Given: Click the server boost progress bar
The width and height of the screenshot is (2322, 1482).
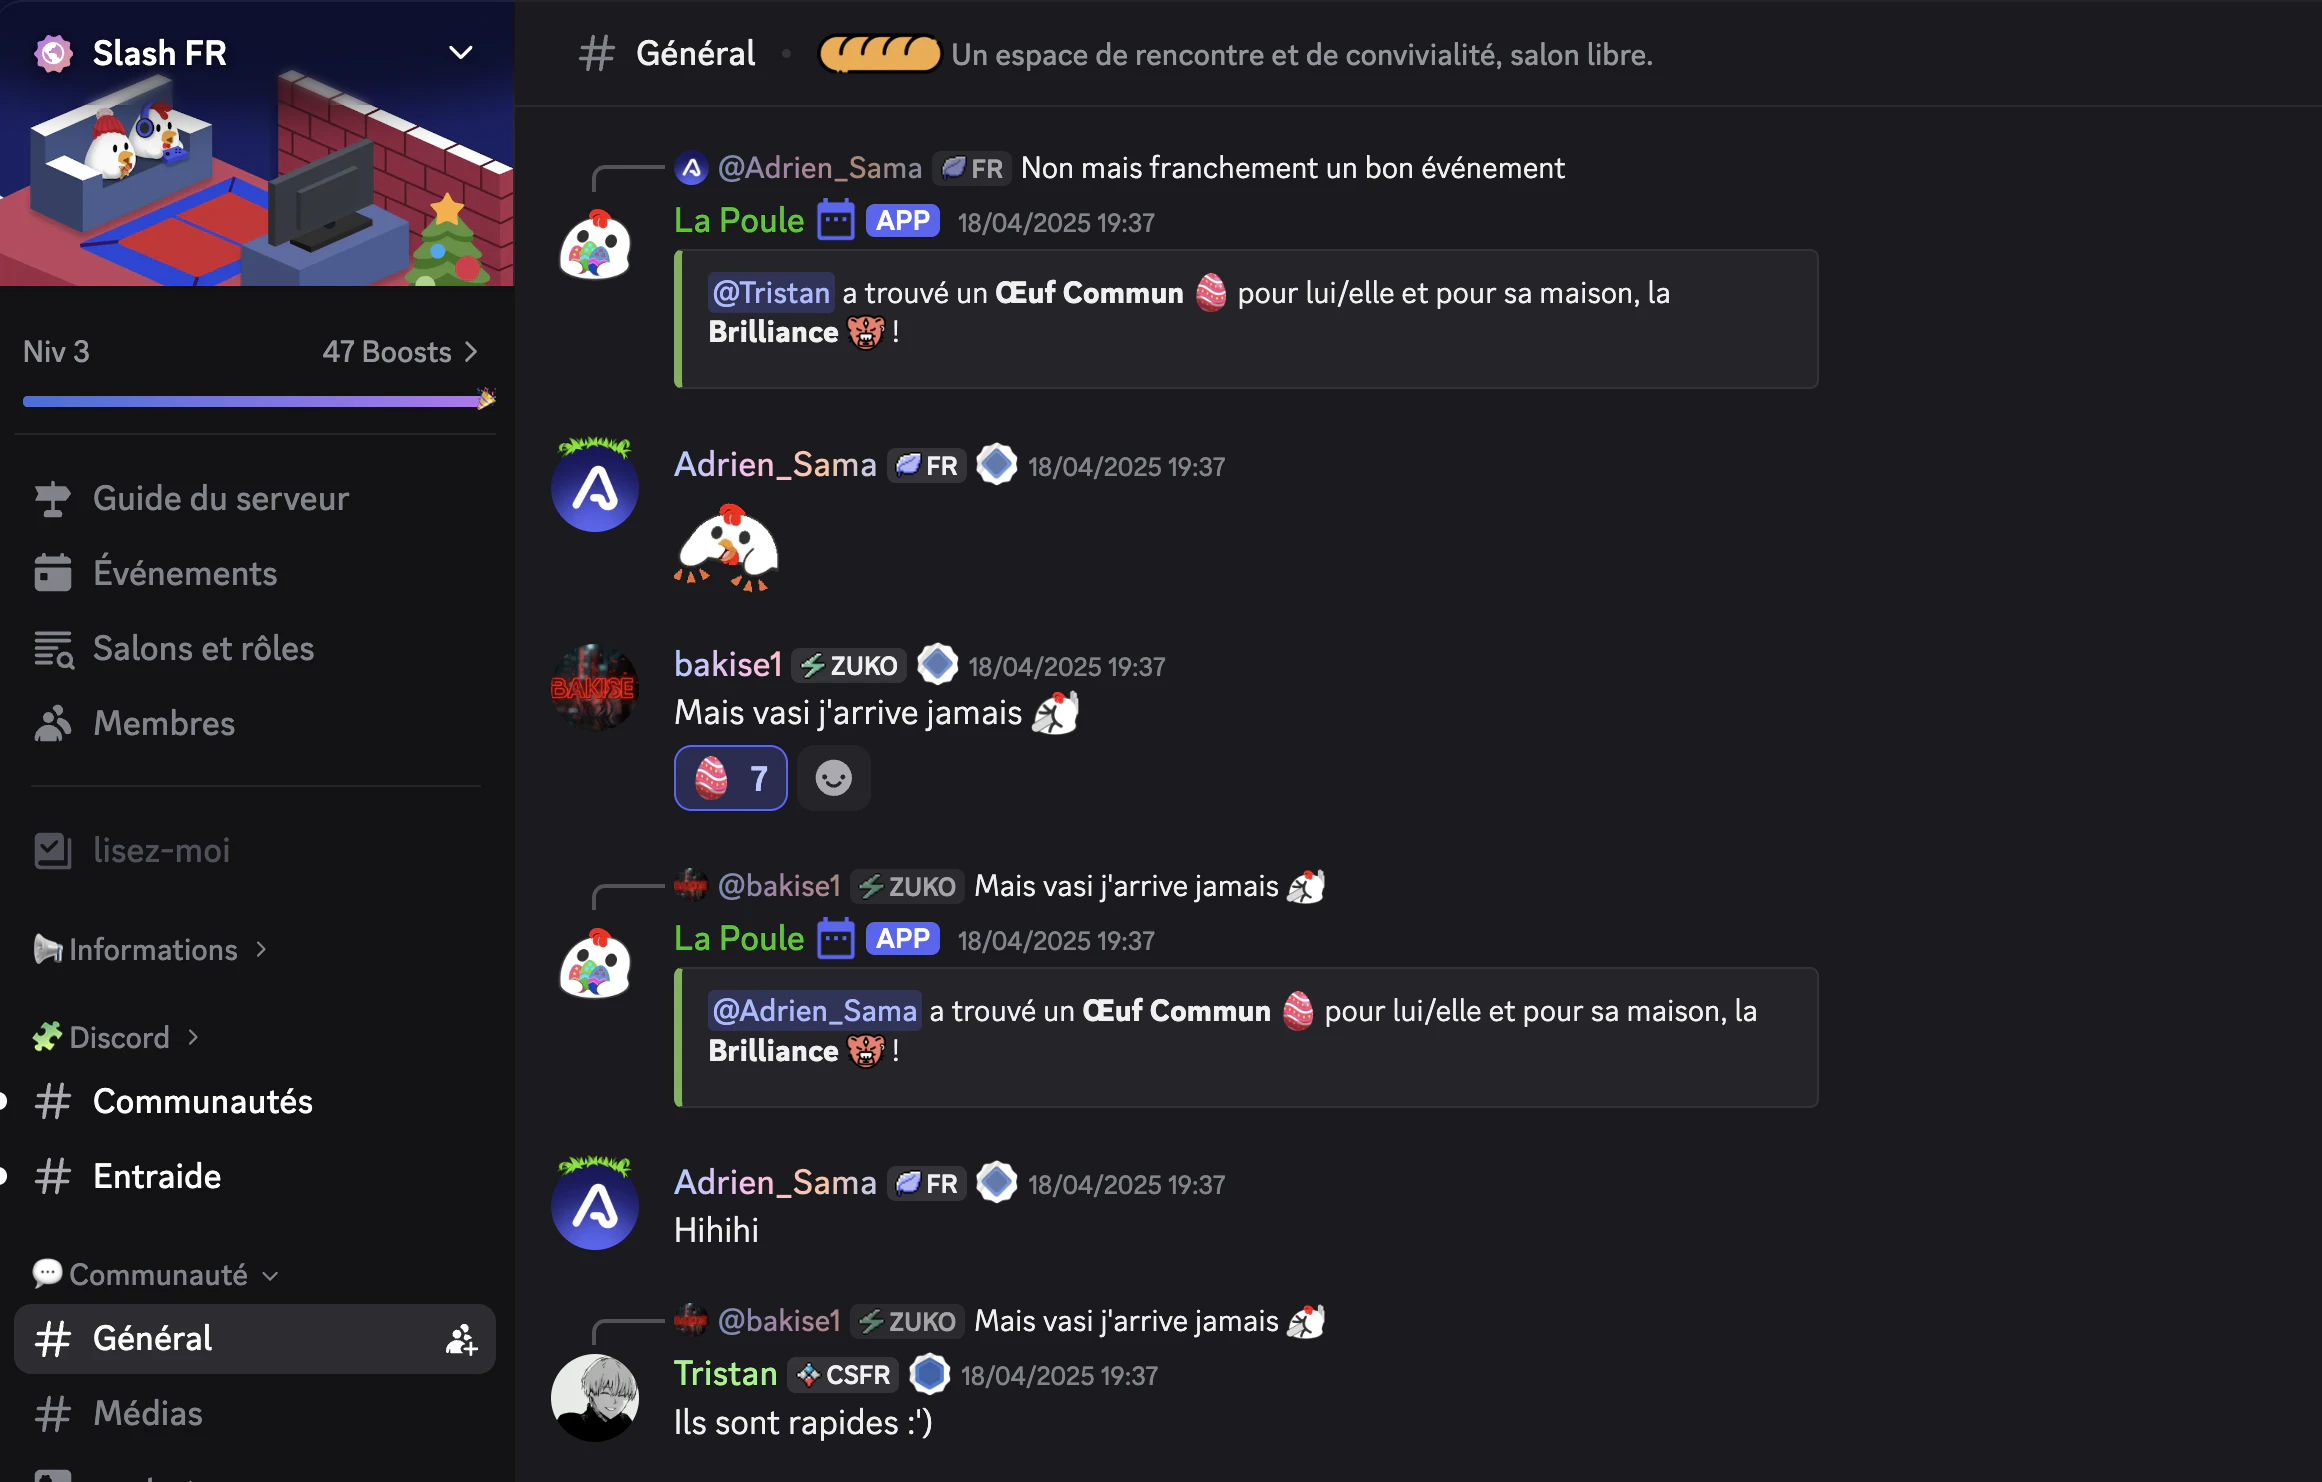Looking at the screenshot, I should click(x=259, y=400).
